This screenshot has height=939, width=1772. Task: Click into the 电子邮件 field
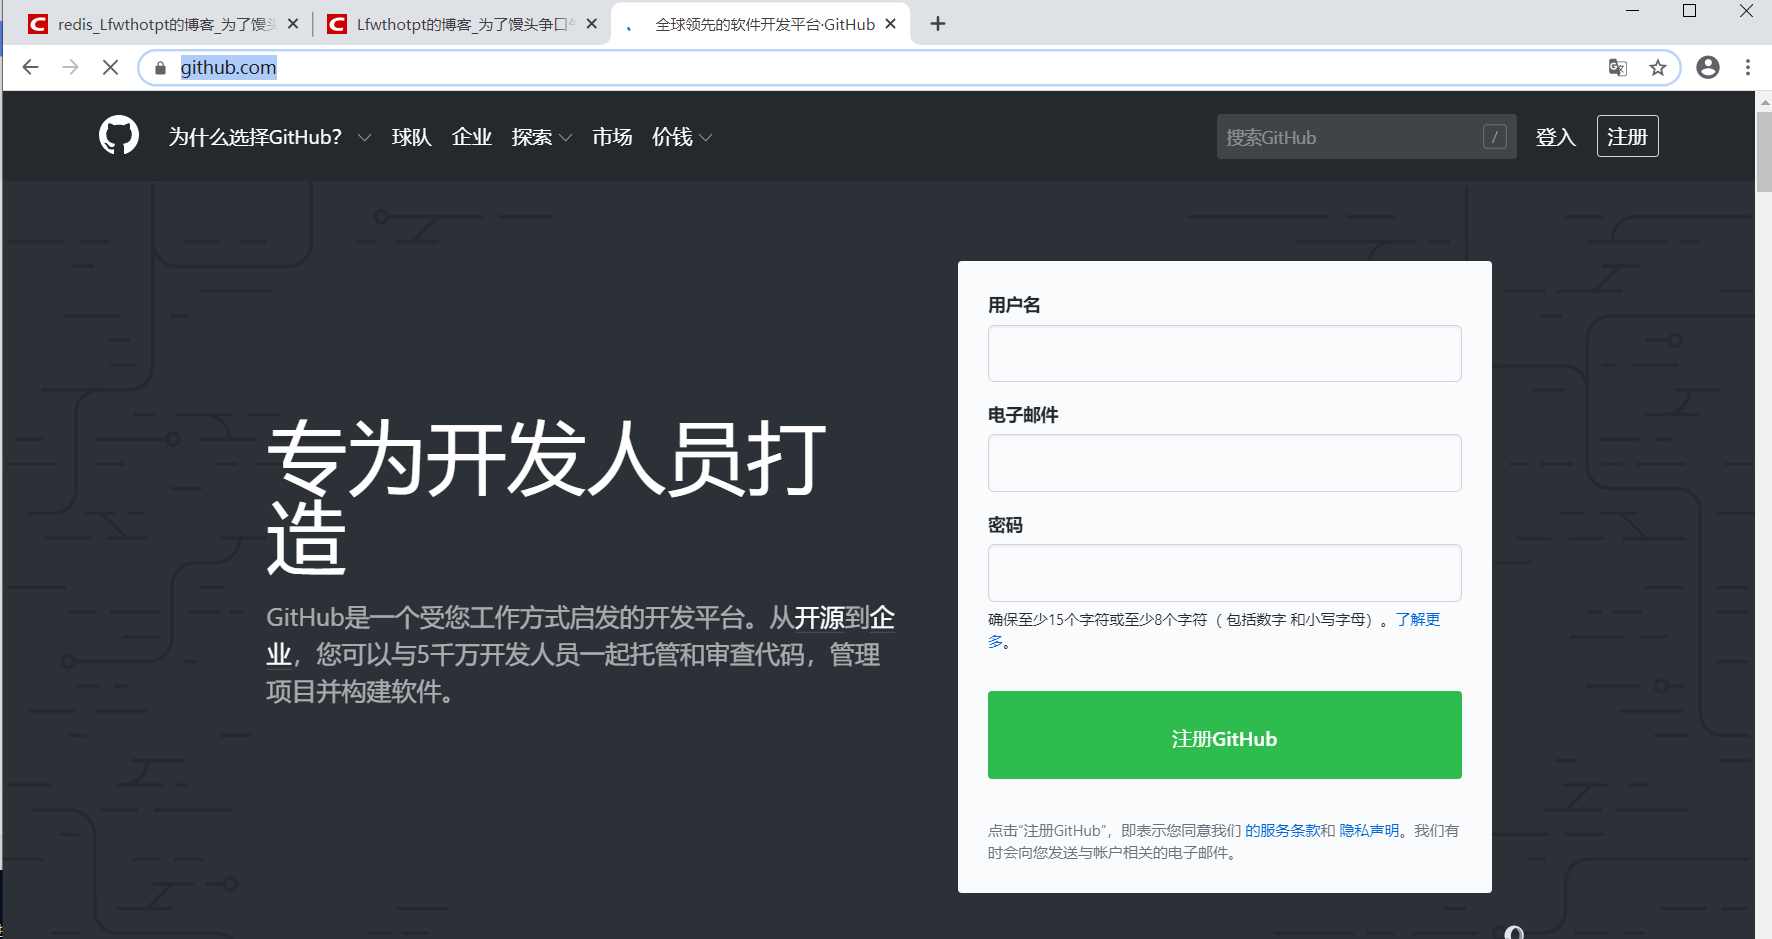(1225, 463)
